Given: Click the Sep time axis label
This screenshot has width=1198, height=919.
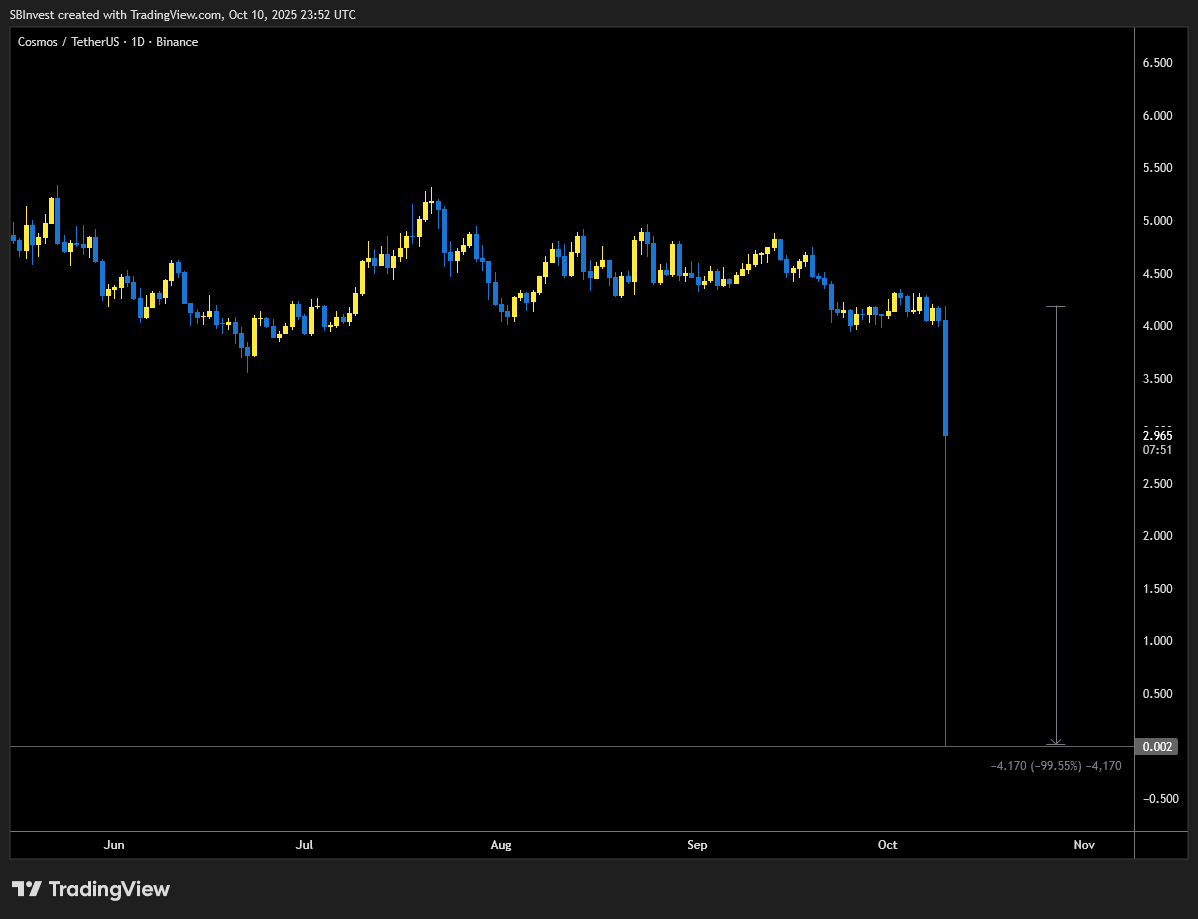Looking at the screenshot, I should tap(697, 845).
